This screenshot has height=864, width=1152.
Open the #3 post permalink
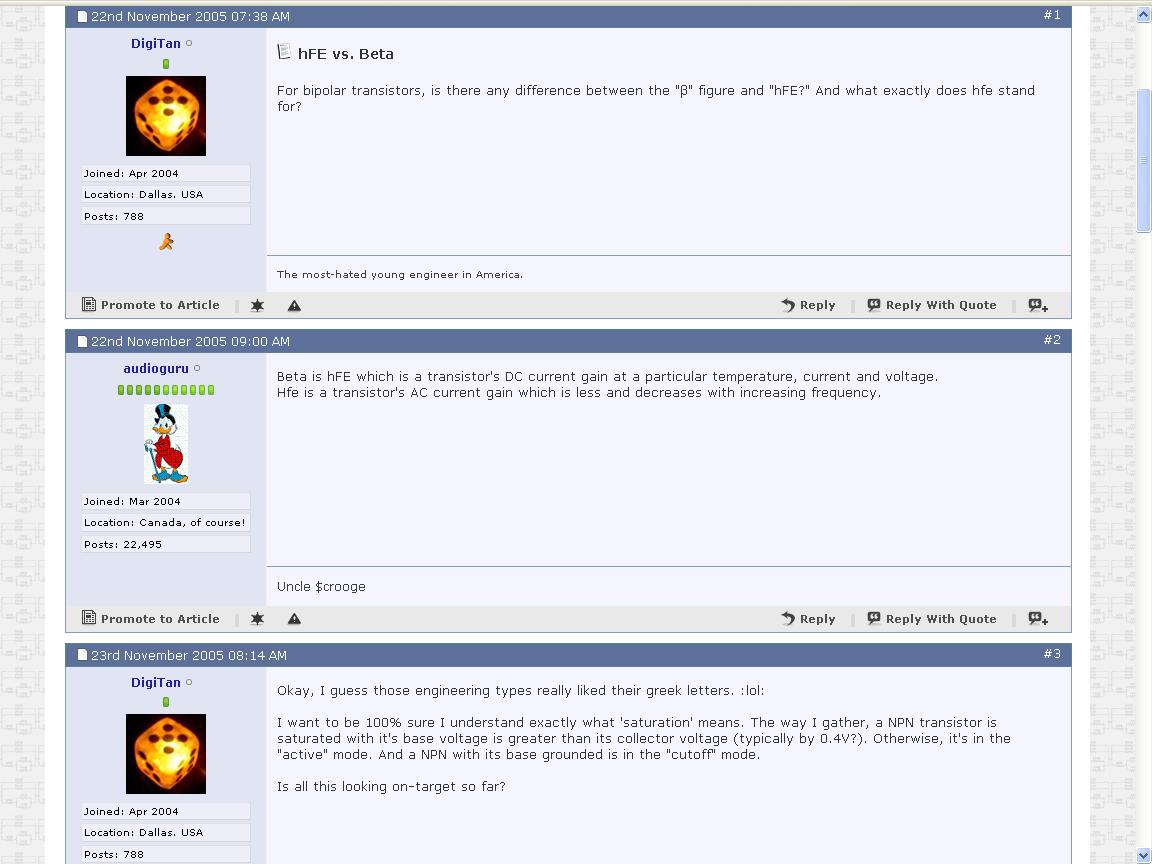[1052, 653]
